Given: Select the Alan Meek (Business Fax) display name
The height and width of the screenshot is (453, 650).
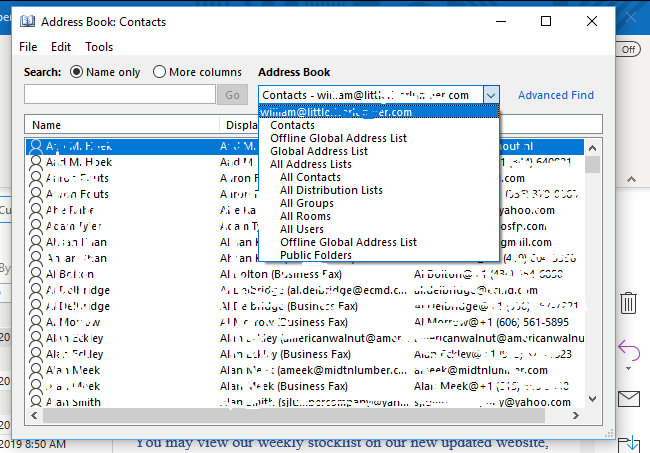Looking at the screenshot, I should point(284,386).
